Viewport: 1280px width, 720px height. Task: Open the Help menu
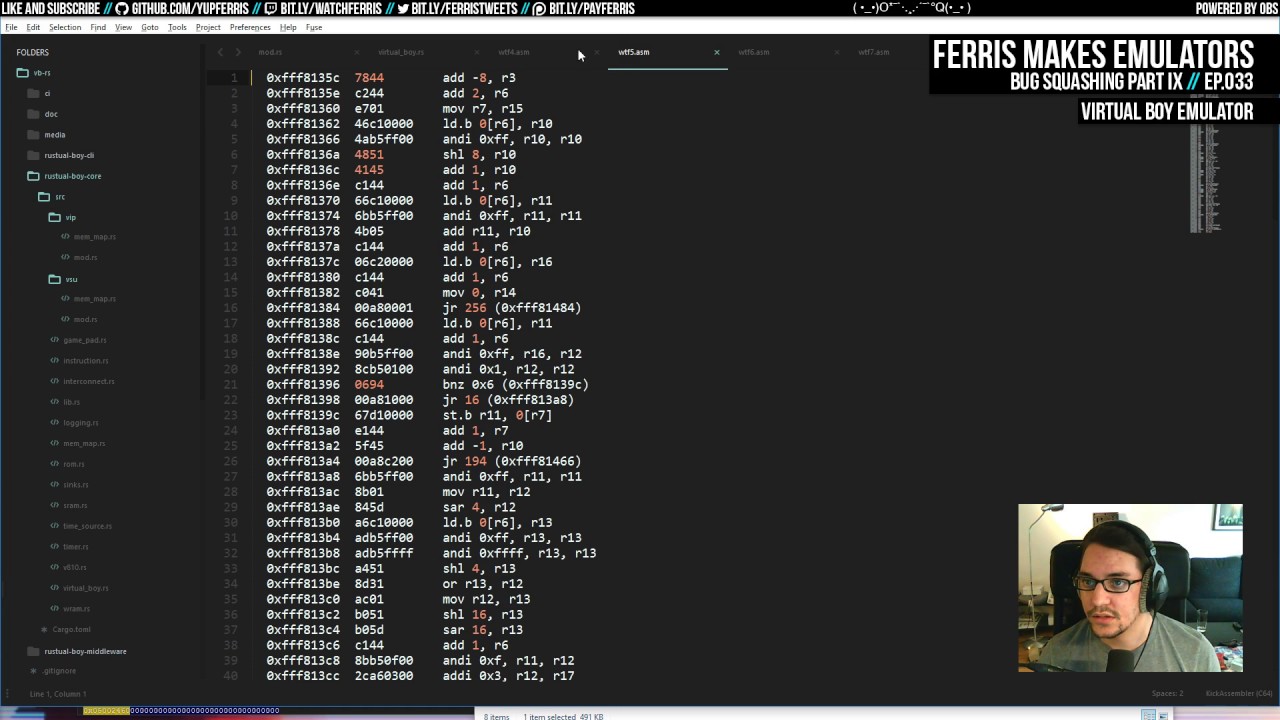click(x=288, y=27)
